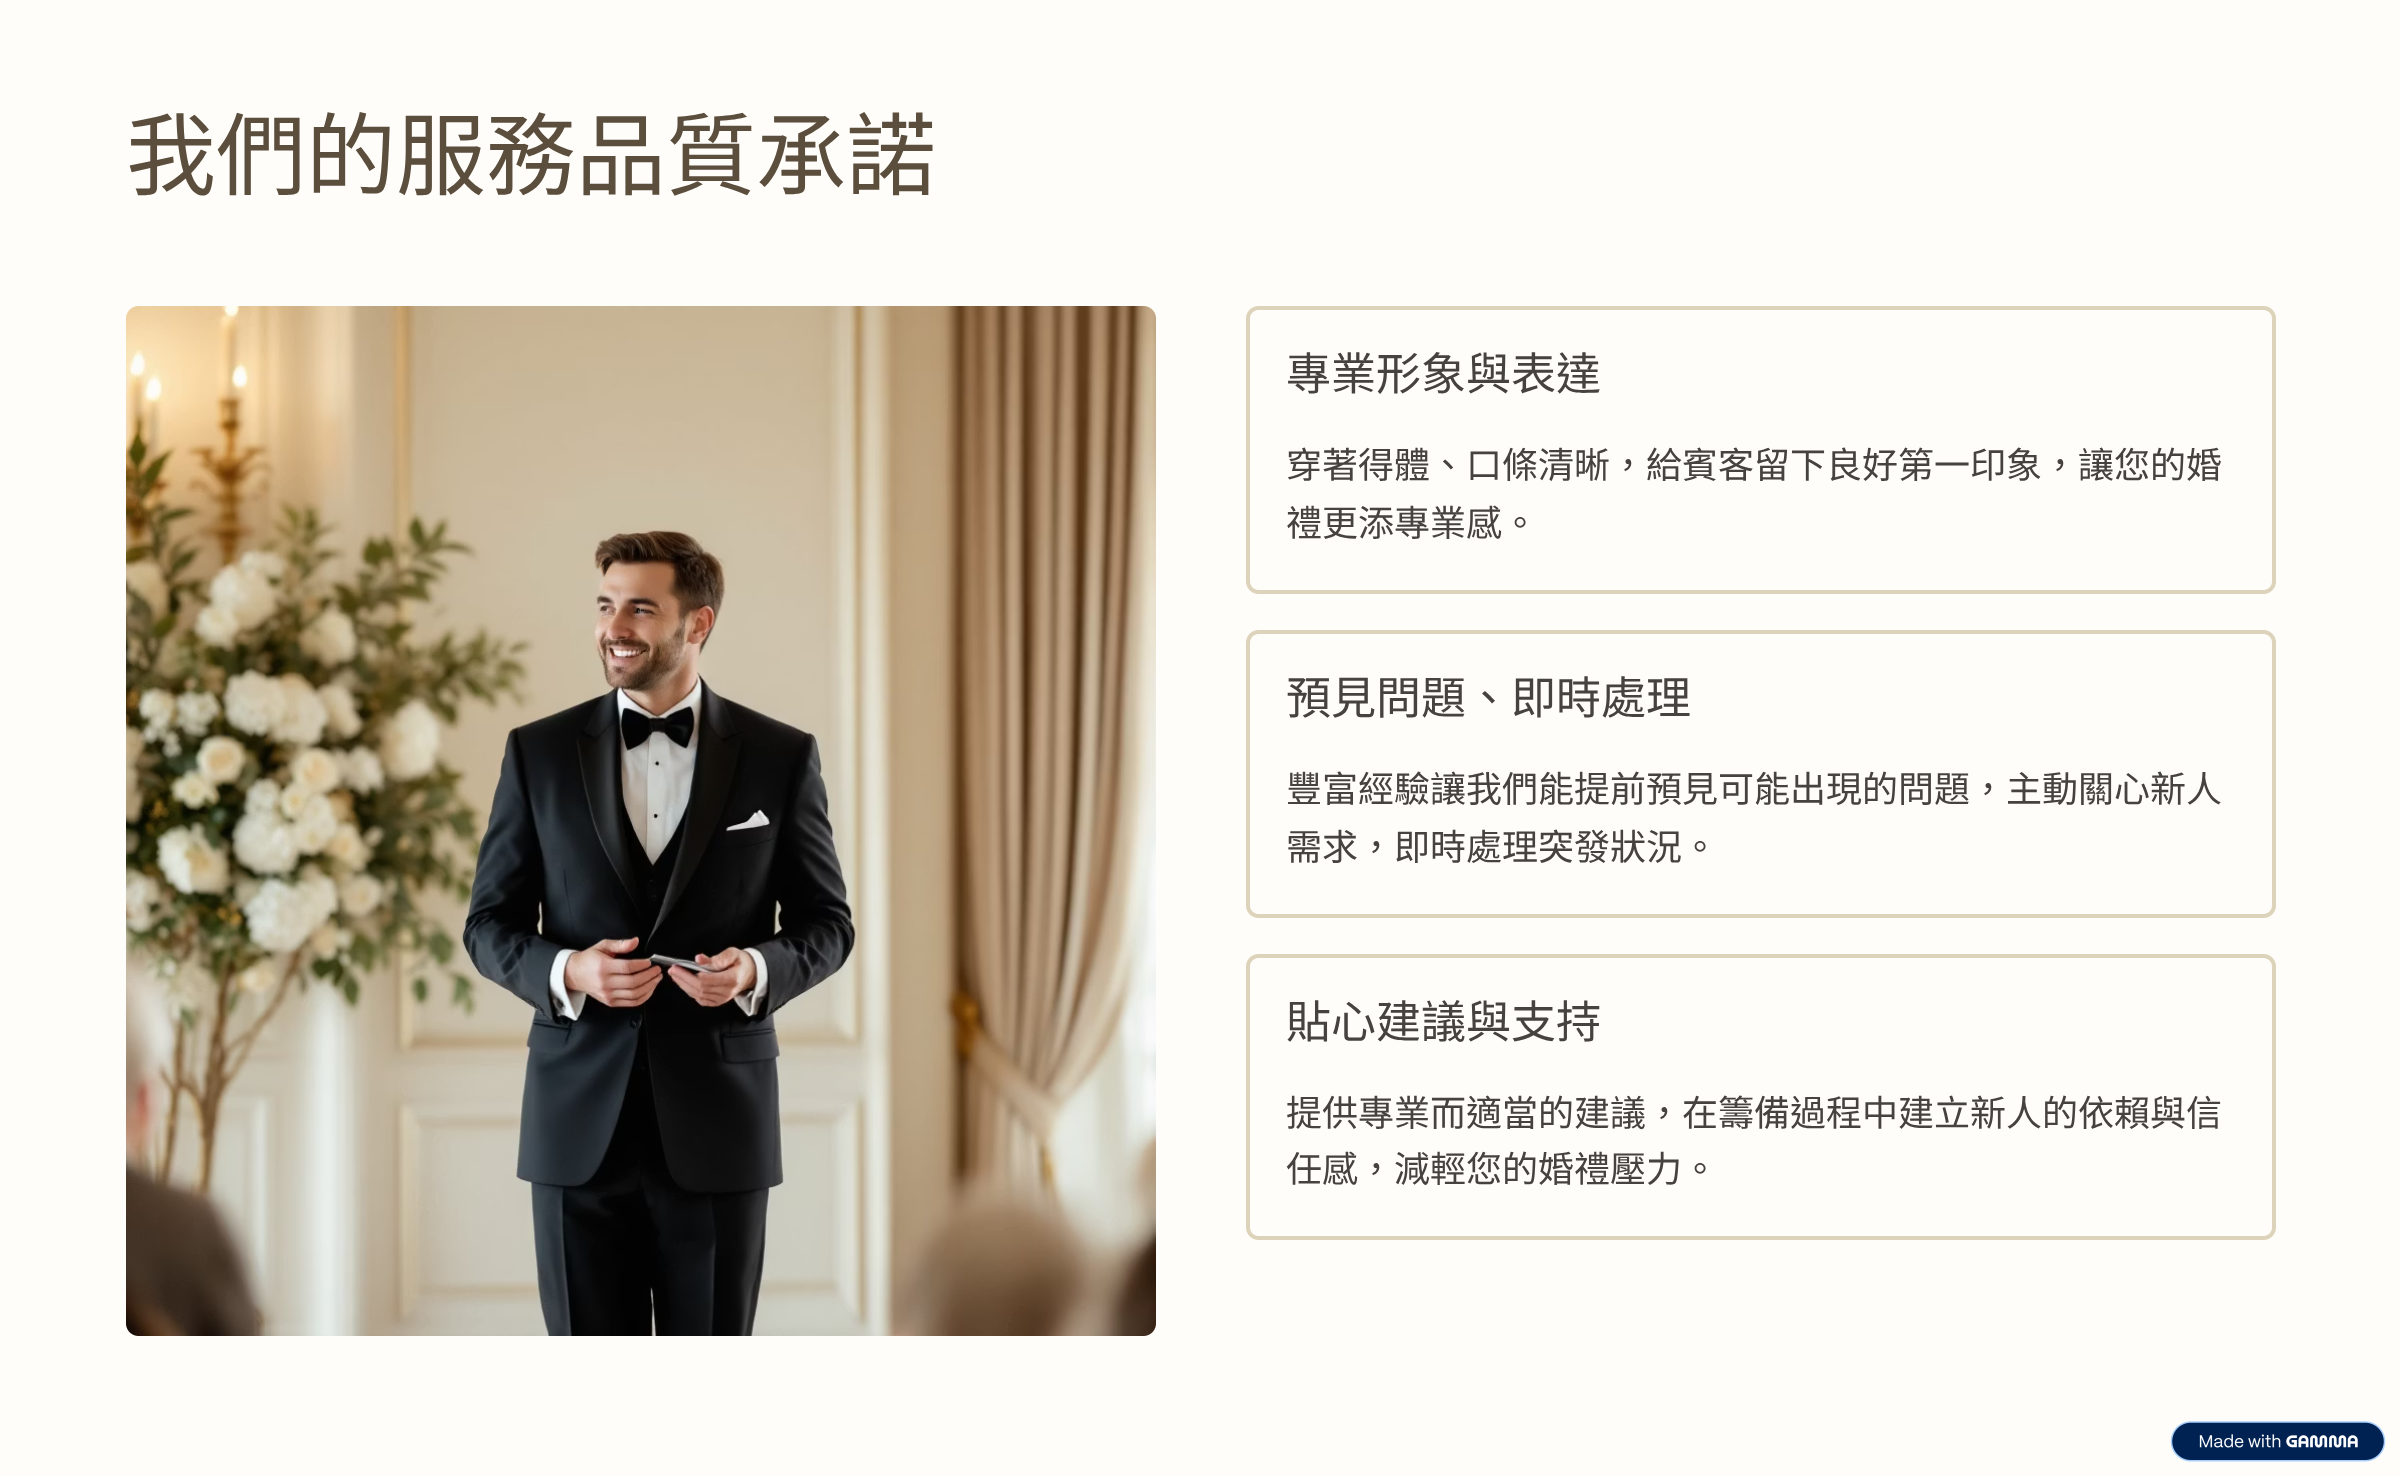The image size is (2400, 1476).
Task: Click the word Made in bottom badge
Action: pyautogui.click(x=2221, y=1441)
